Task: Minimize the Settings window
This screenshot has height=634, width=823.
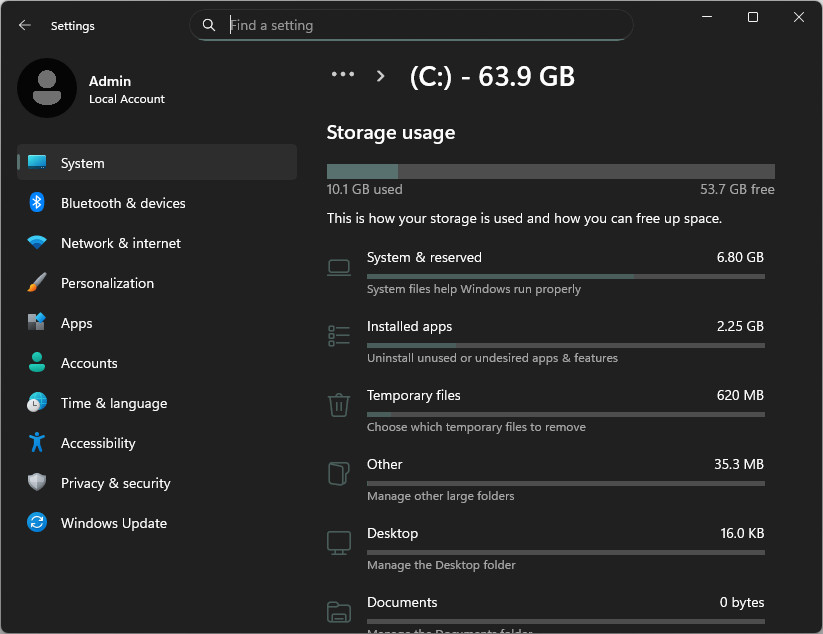Action: (x=707, y=17)
